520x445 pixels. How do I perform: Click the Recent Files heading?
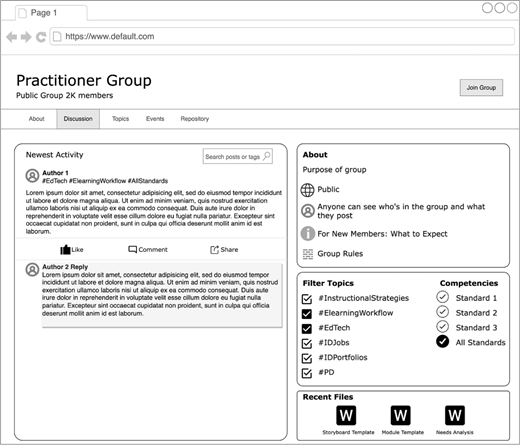(x=328, y=397)
